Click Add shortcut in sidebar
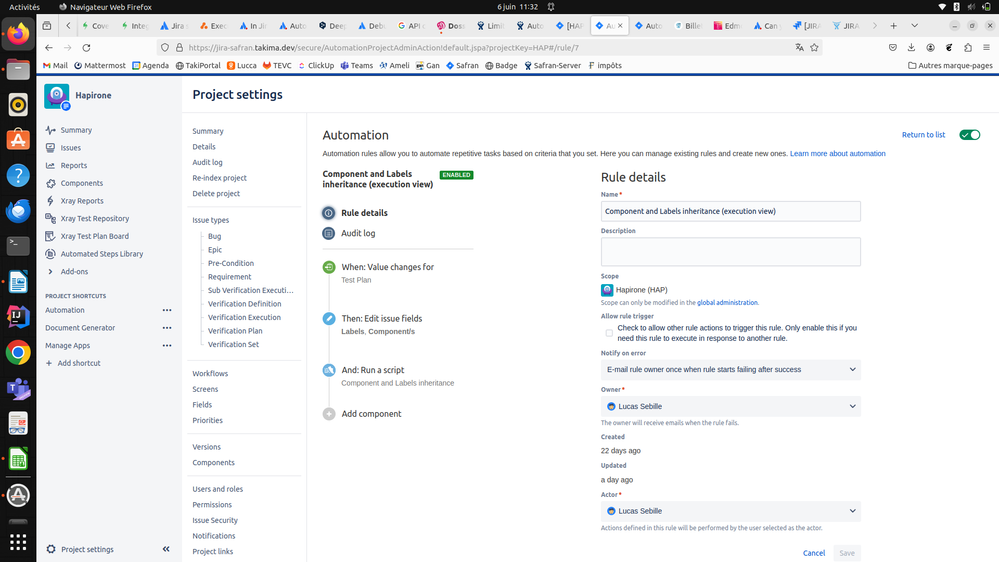This screenshot has width=999, height=562. tap(73, 363)
